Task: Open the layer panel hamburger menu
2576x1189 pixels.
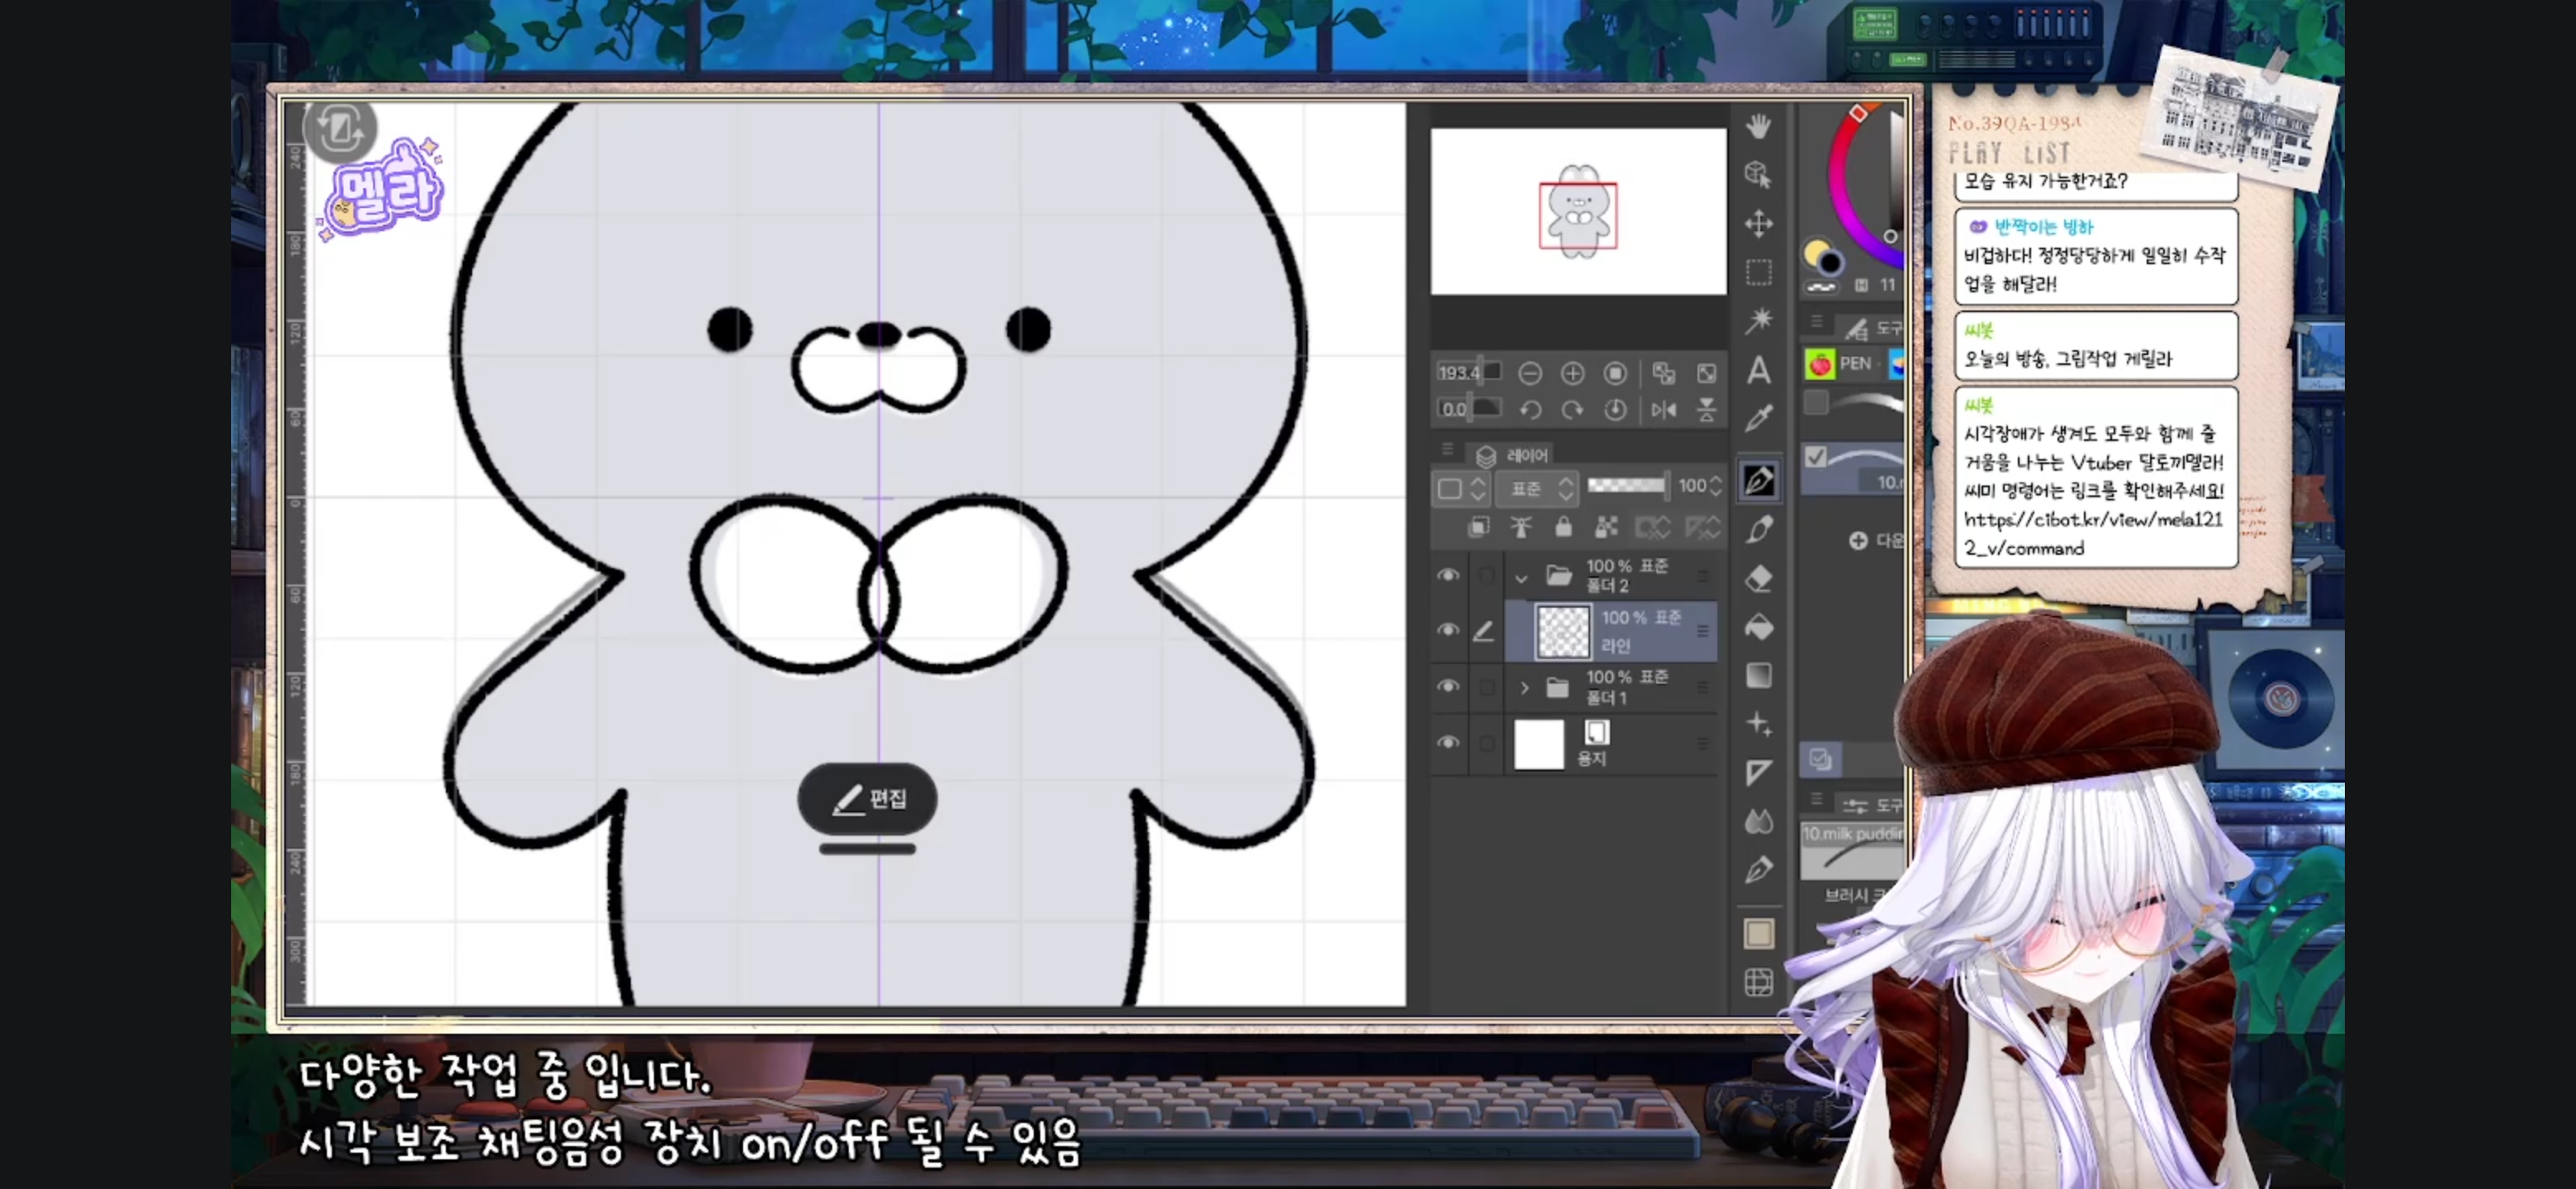Action: point(1447,450)
